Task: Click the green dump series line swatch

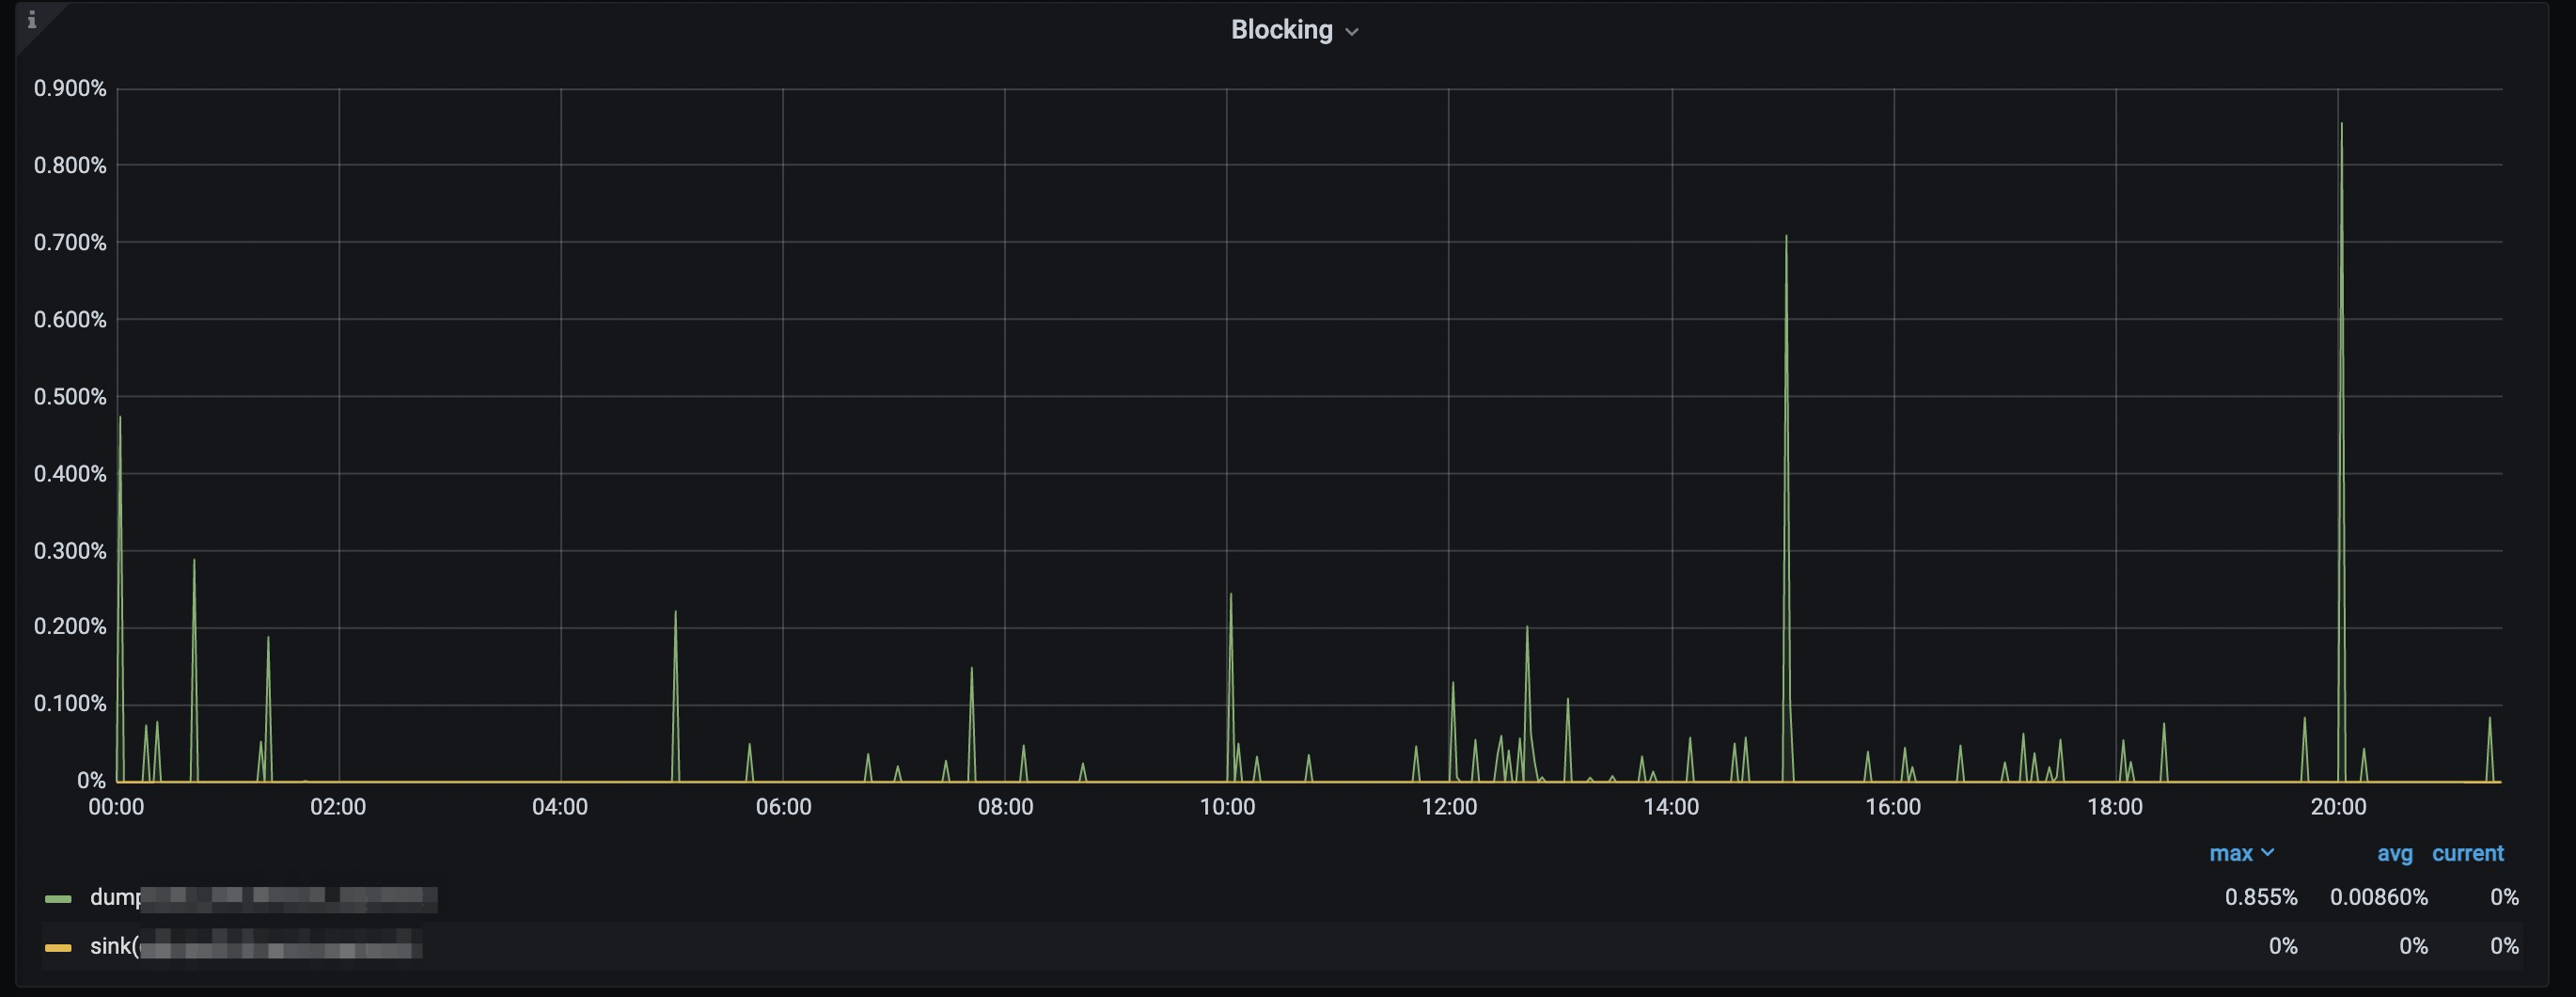Action: [x=60, y=897]
